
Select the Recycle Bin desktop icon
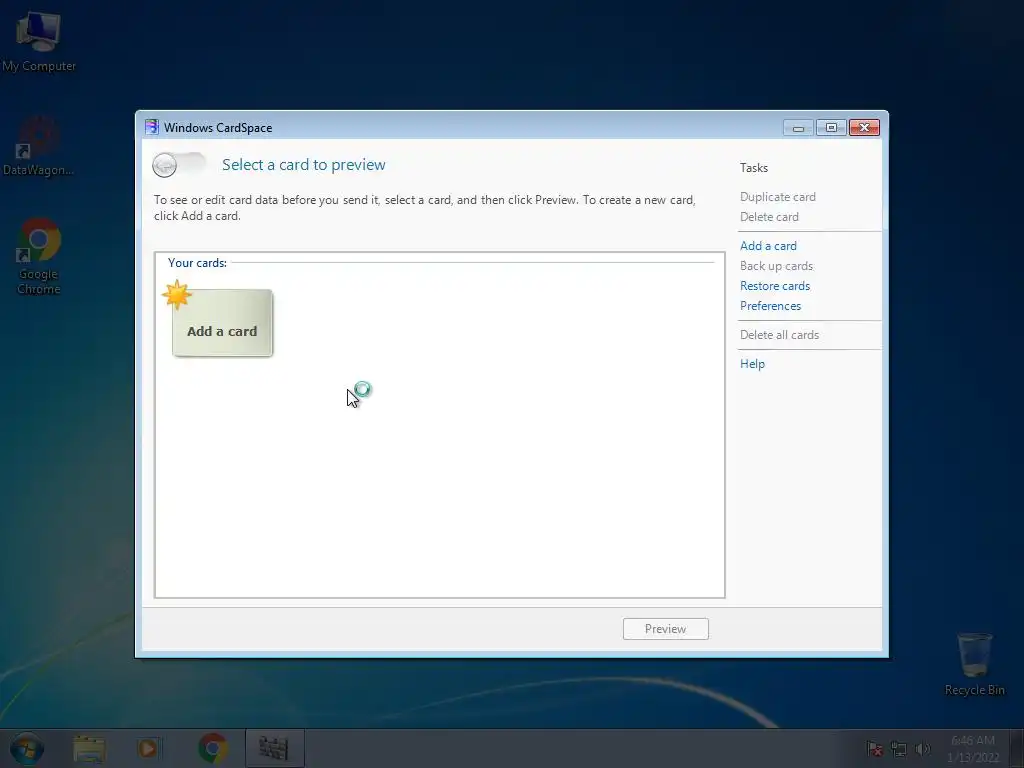click(974, 664)
